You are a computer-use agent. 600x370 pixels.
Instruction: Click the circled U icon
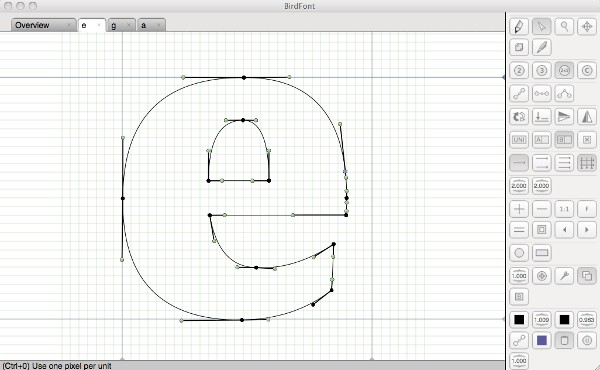pos(587,340)
